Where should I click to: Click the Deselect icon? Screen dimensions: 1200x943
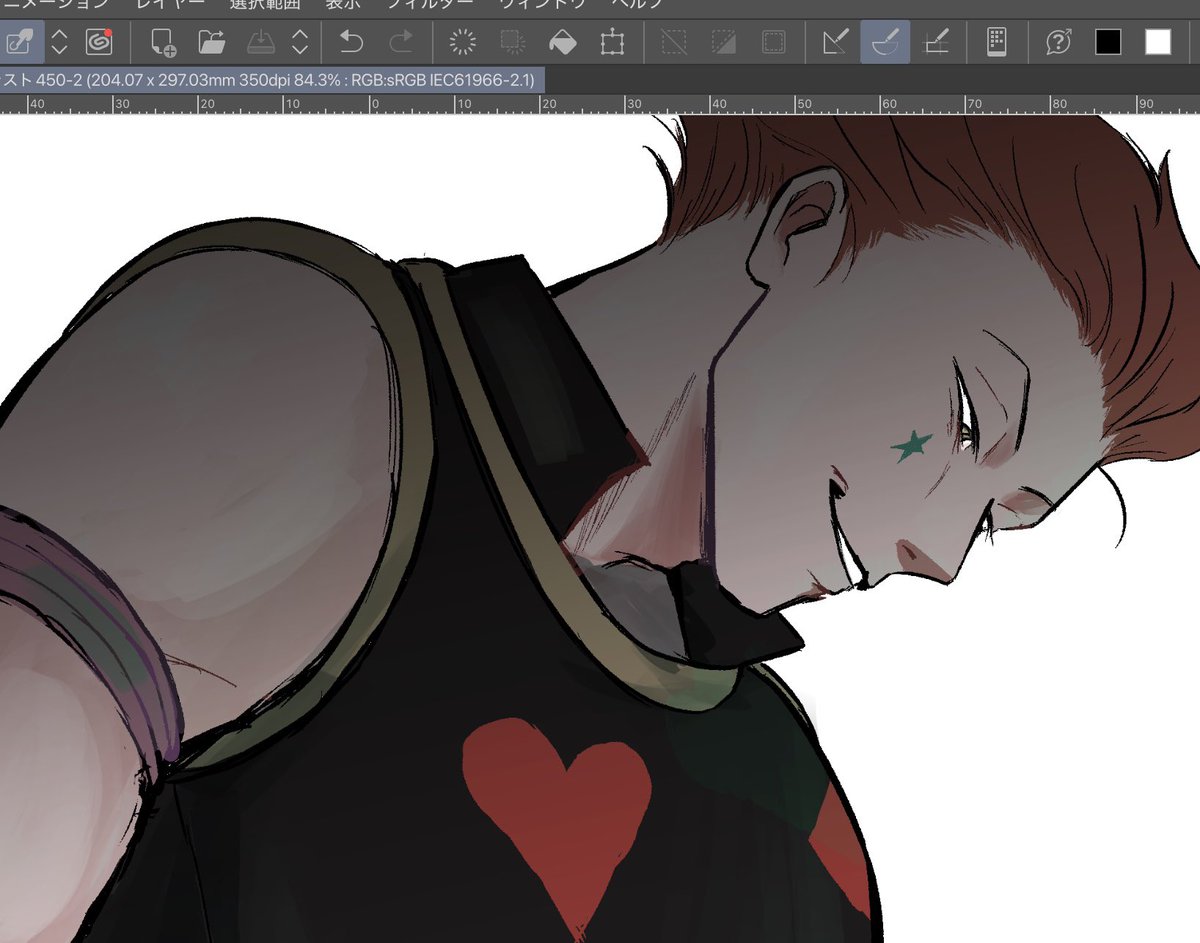tap(675, 42)
